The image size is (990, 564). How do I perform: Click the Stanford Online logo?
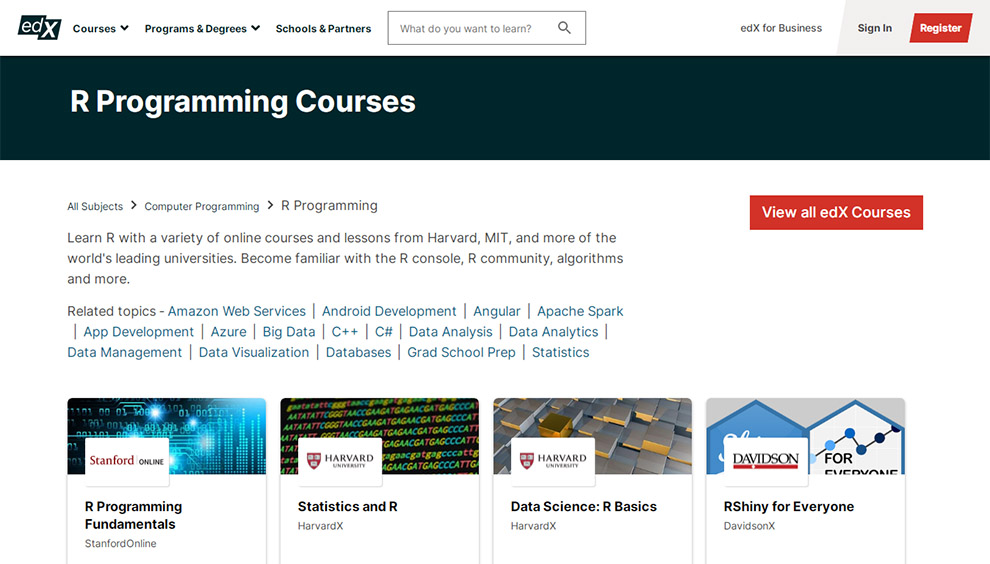[127, 461]
